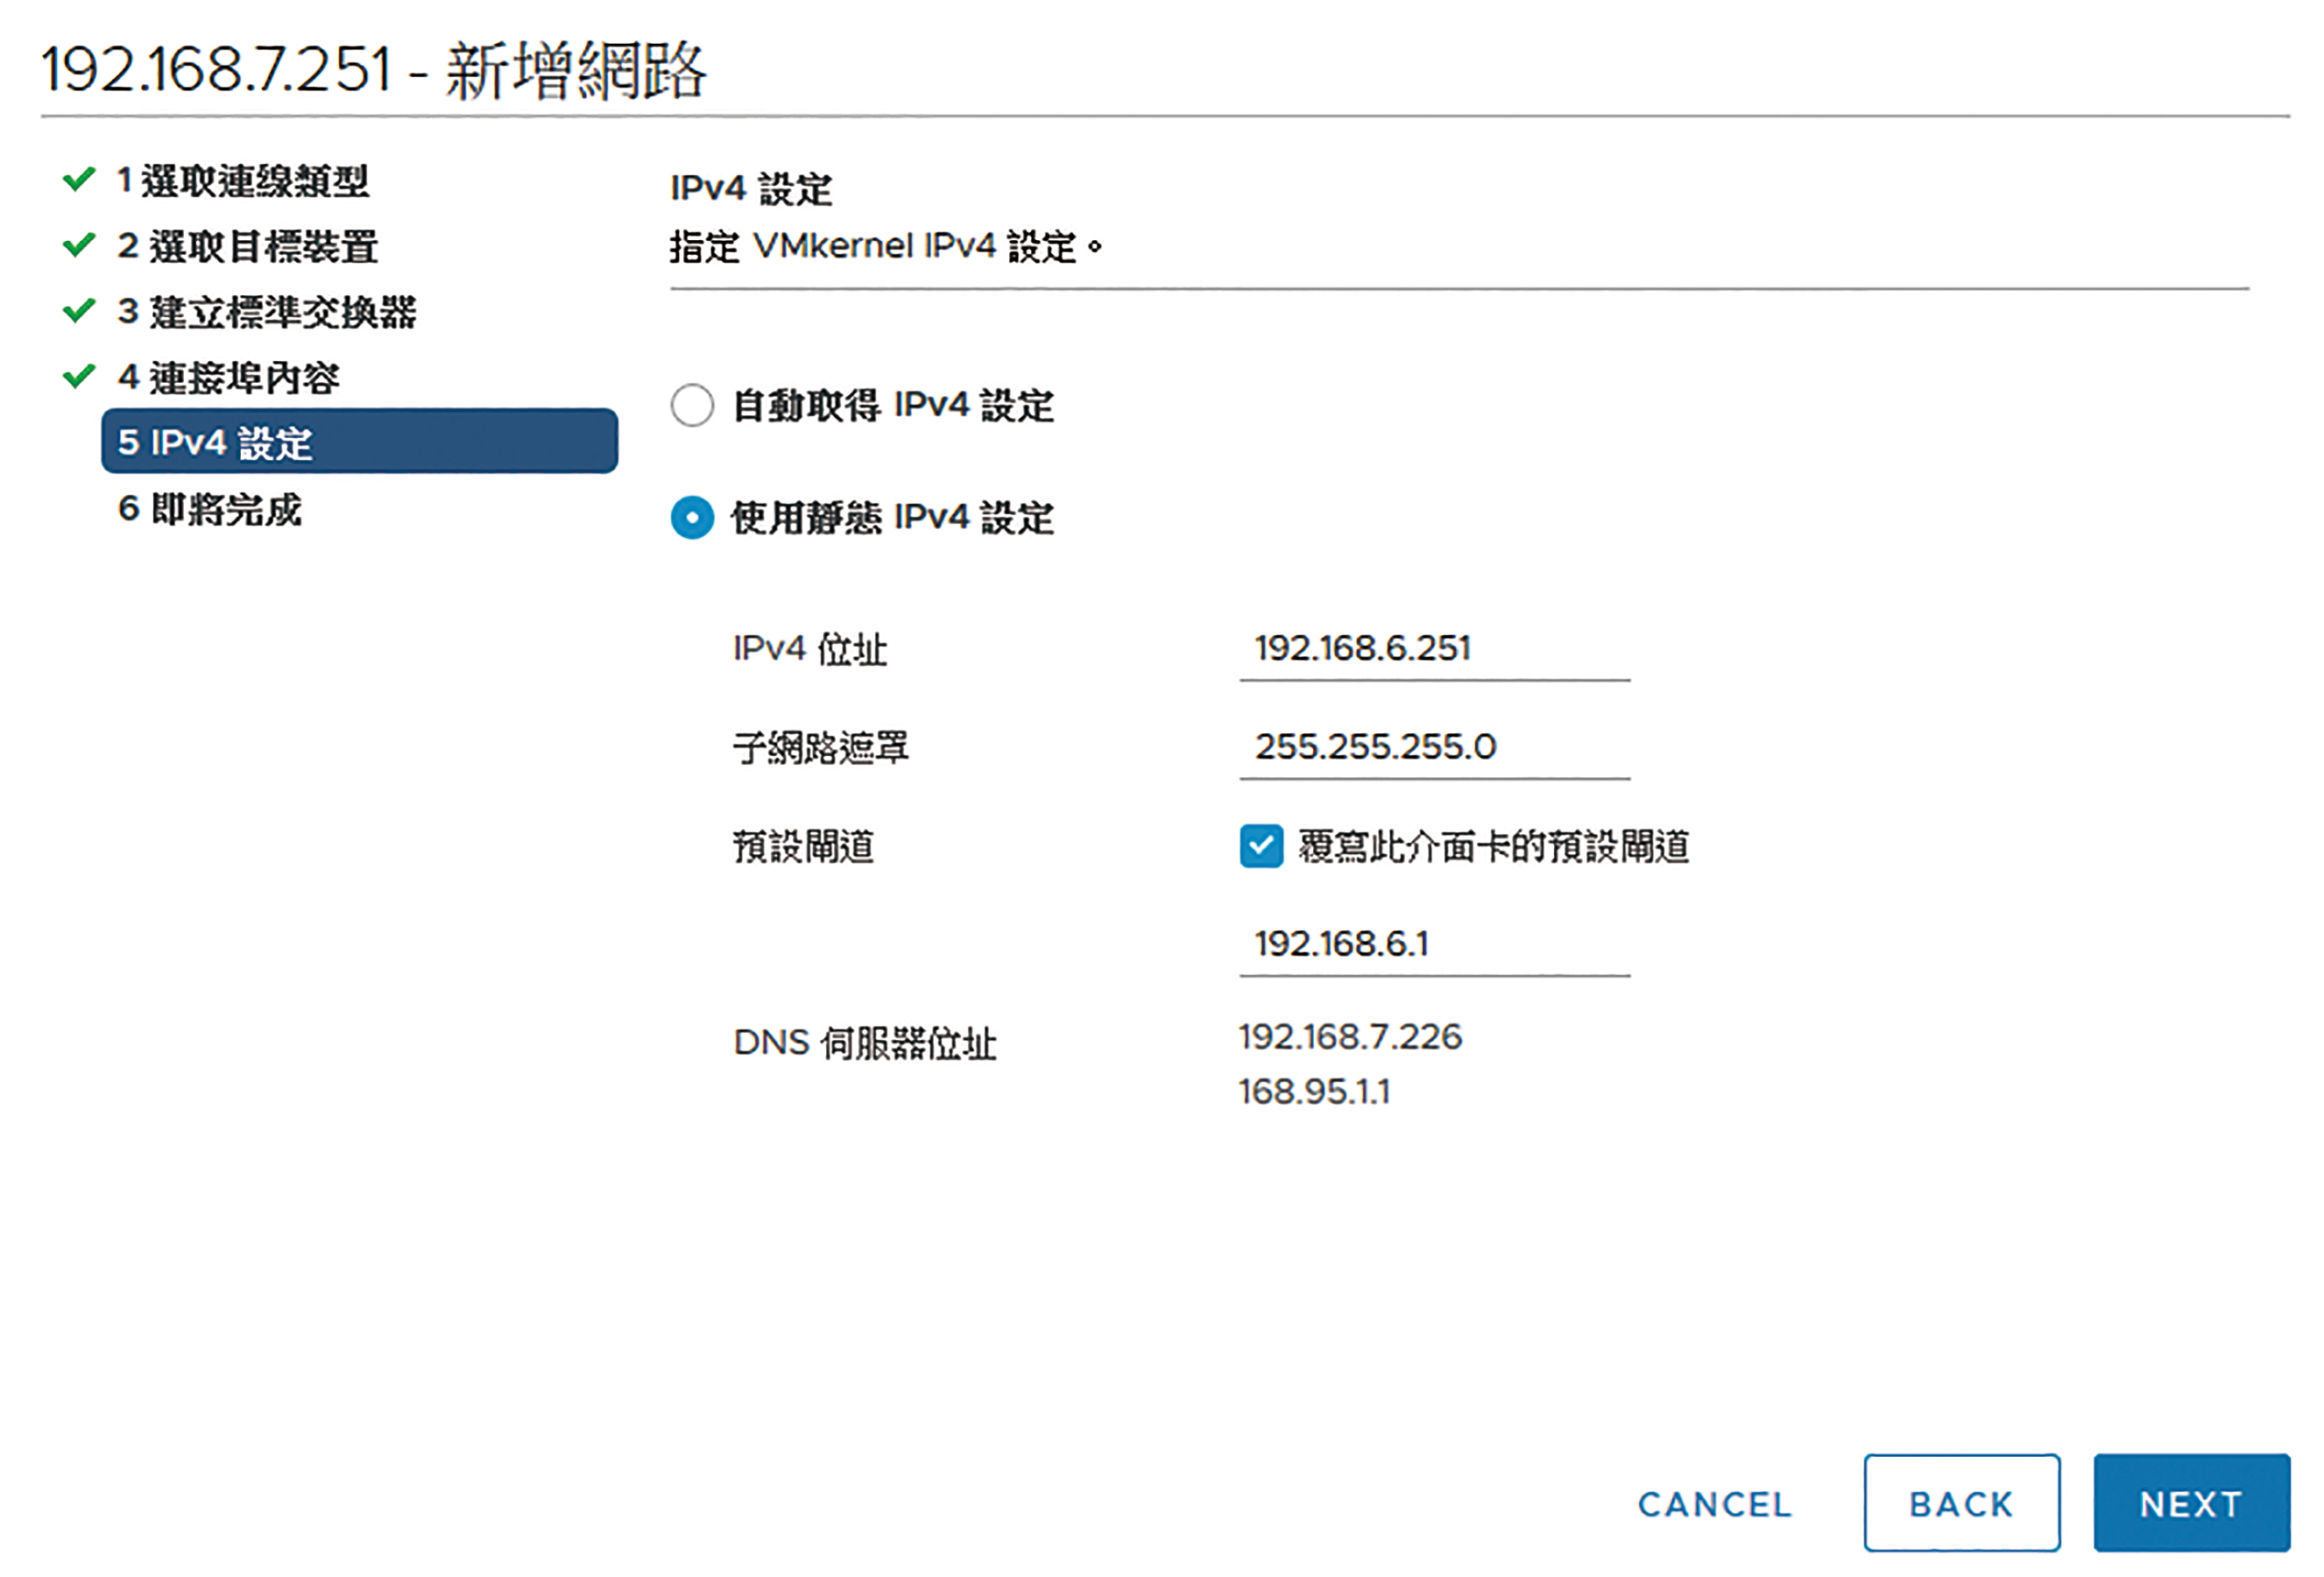Click the DNS 伺服器位址 label
Screen dimensions: 2324x1577
pos(865,1043)
